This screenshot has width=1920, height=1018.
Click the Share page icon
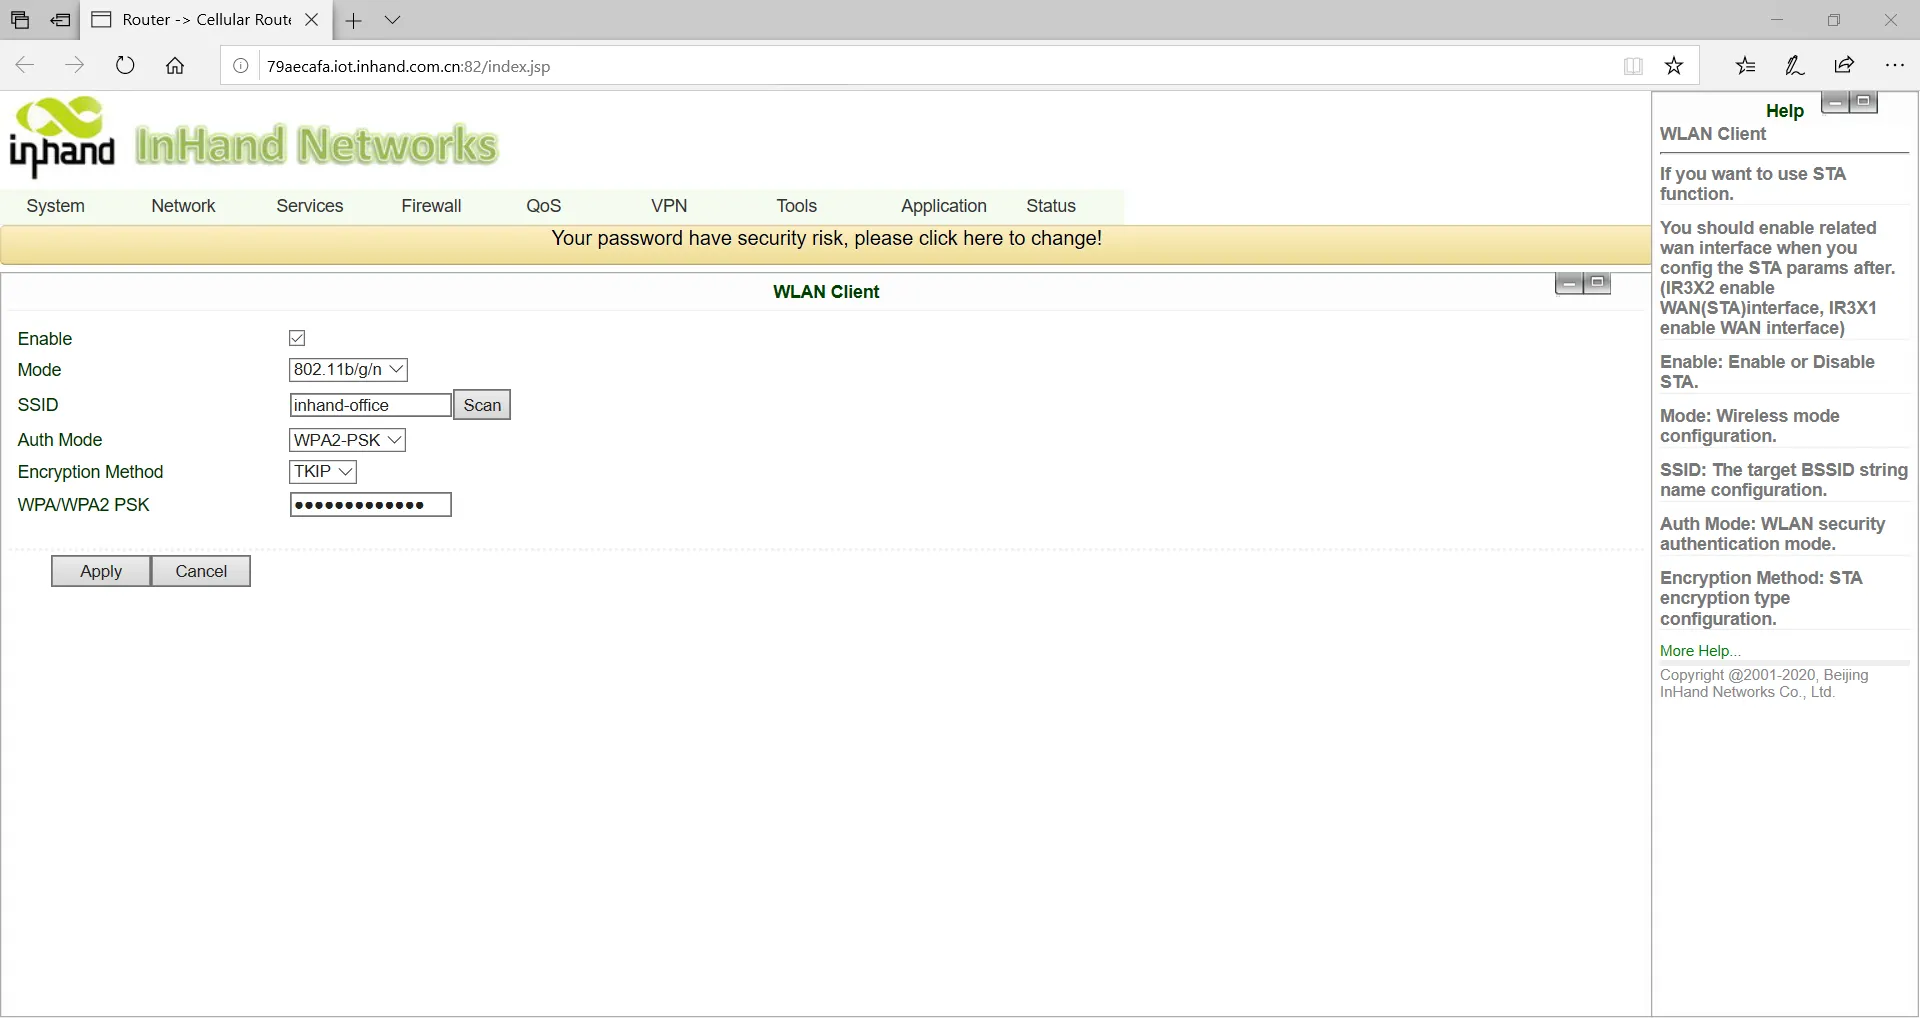pyautogui.click(x=1845, y=66)
